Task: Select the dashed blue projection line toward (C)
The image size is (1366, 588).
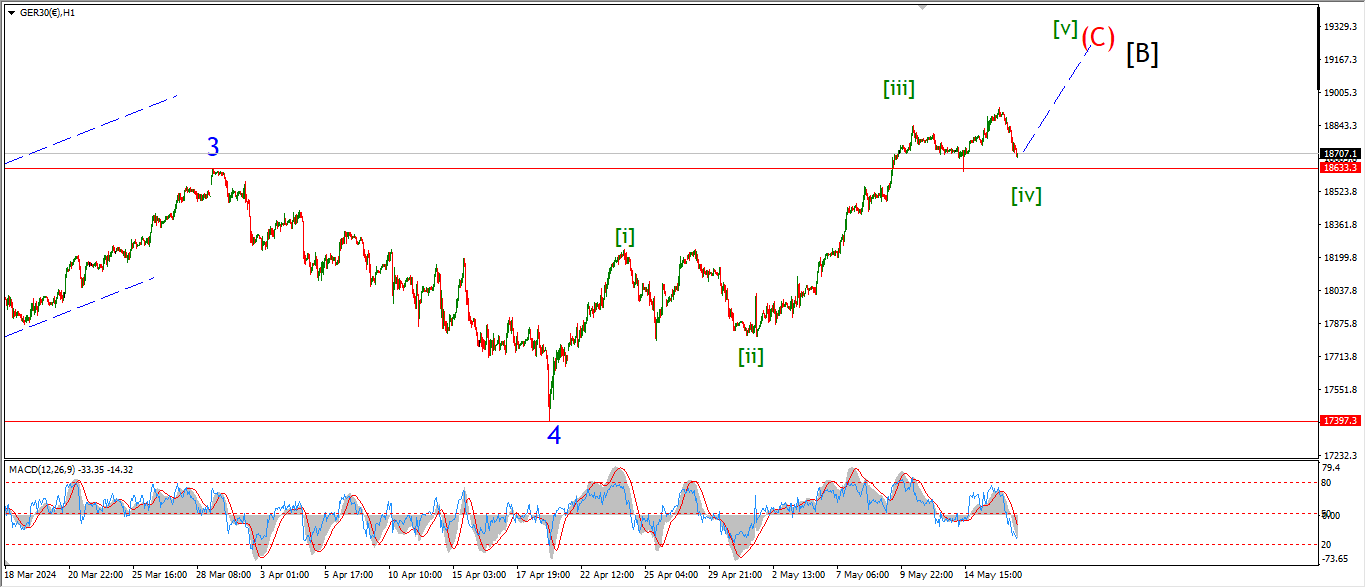Action: point(1055,100)
